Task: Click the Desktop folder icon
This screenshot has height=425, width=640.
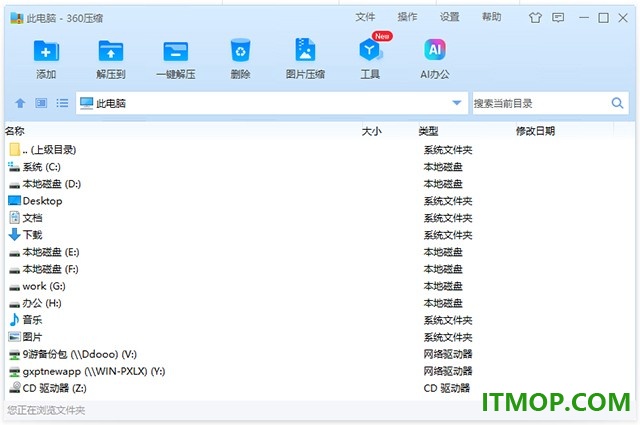Action: click(14, 200)
